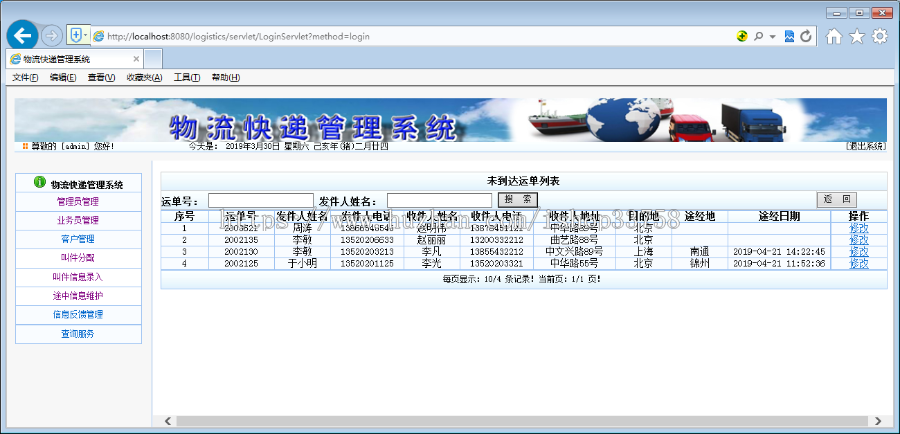Click the pagination info text at table bottom

pyautogui.click(x=522, y=280)
